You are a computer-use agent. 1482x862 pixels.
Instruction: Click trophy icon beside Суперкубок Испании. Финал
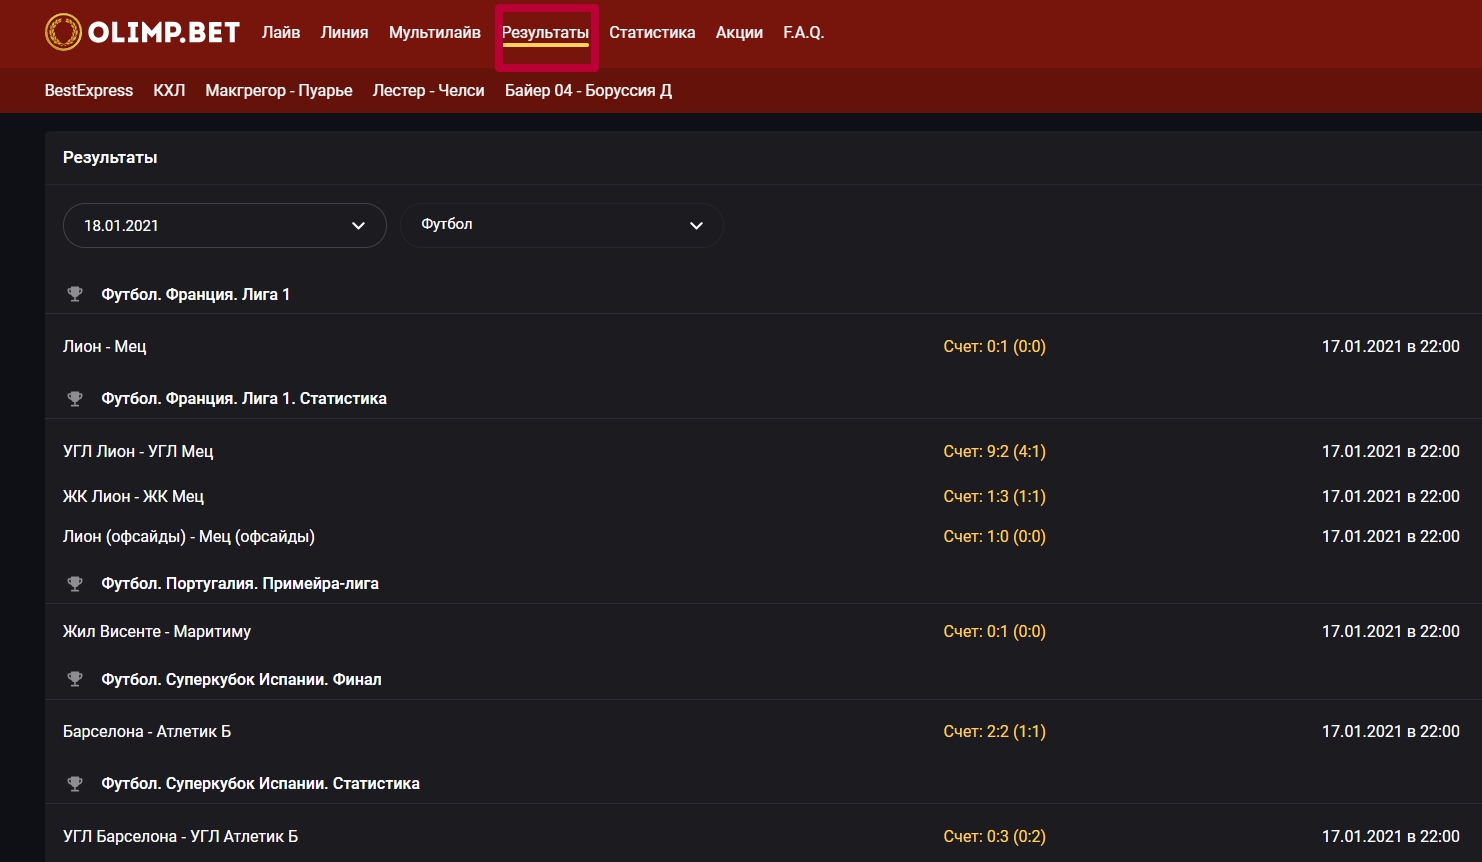coord(75,679)
